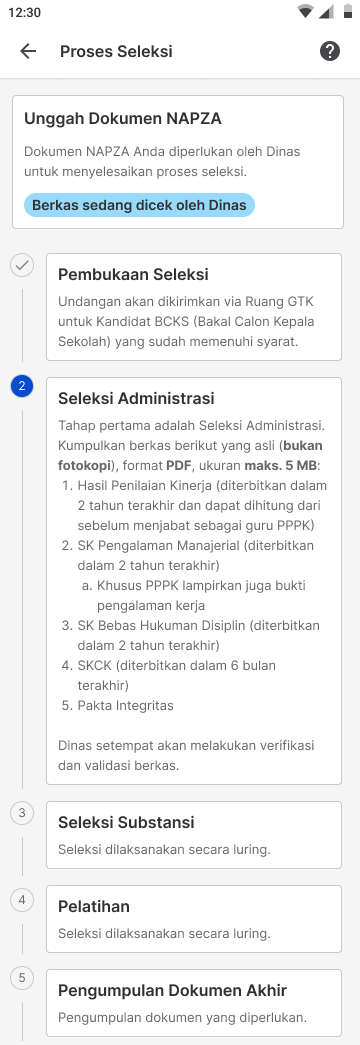Open the Pembukaan Seleksi card
The height and width of the screenshot is (1045, 360).
(x=194, y=307)
